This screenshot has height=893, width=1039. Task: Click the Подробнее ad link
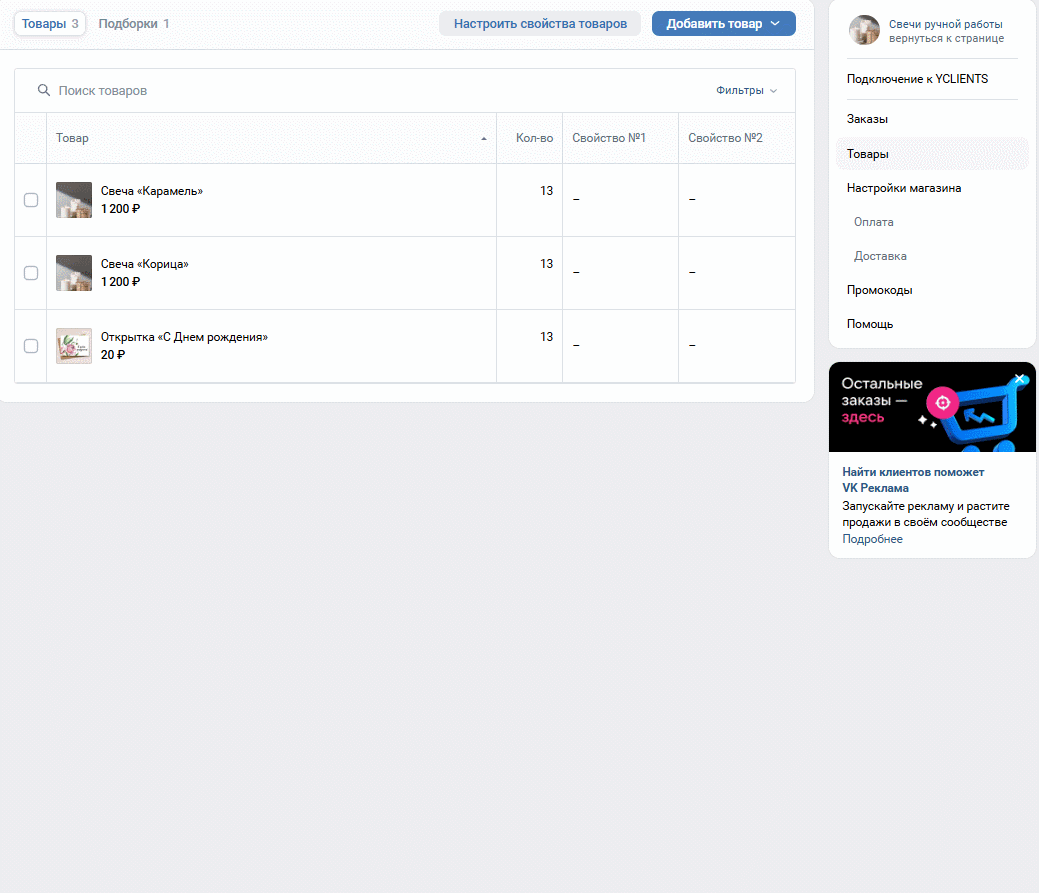[x=872, y=539]
